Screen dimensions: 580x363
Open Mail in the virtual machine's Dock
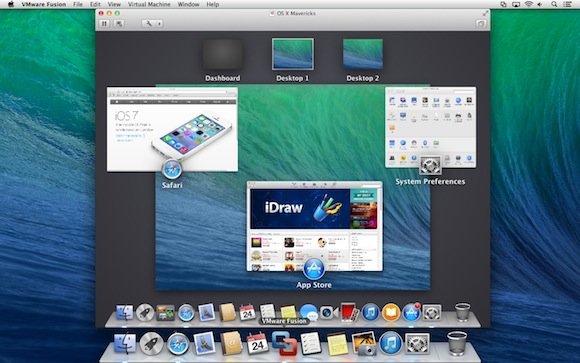click(206, 312)
